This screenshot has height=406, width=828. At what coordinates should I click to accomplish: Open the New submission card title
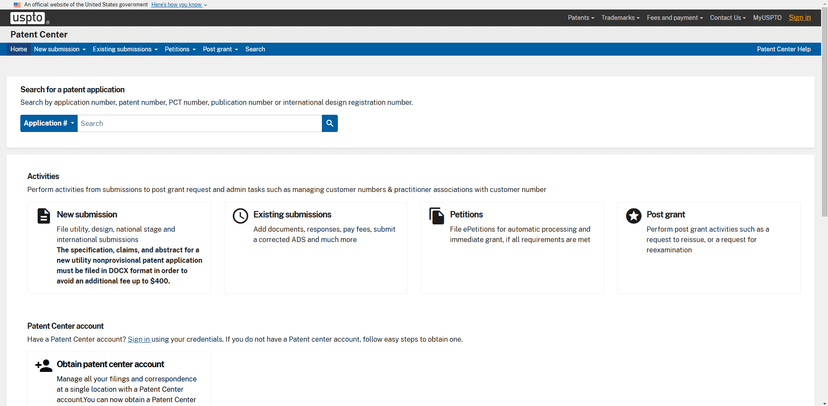87,215
